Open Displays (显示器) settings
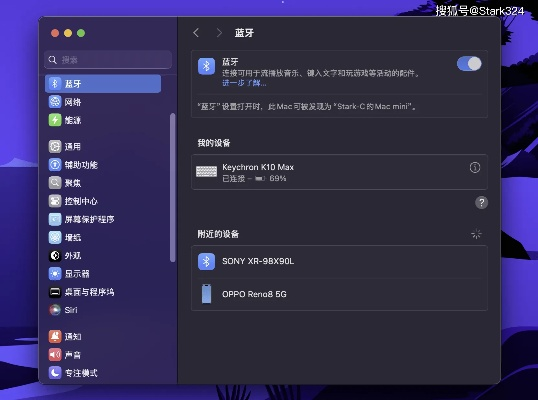 pos(103,274)
